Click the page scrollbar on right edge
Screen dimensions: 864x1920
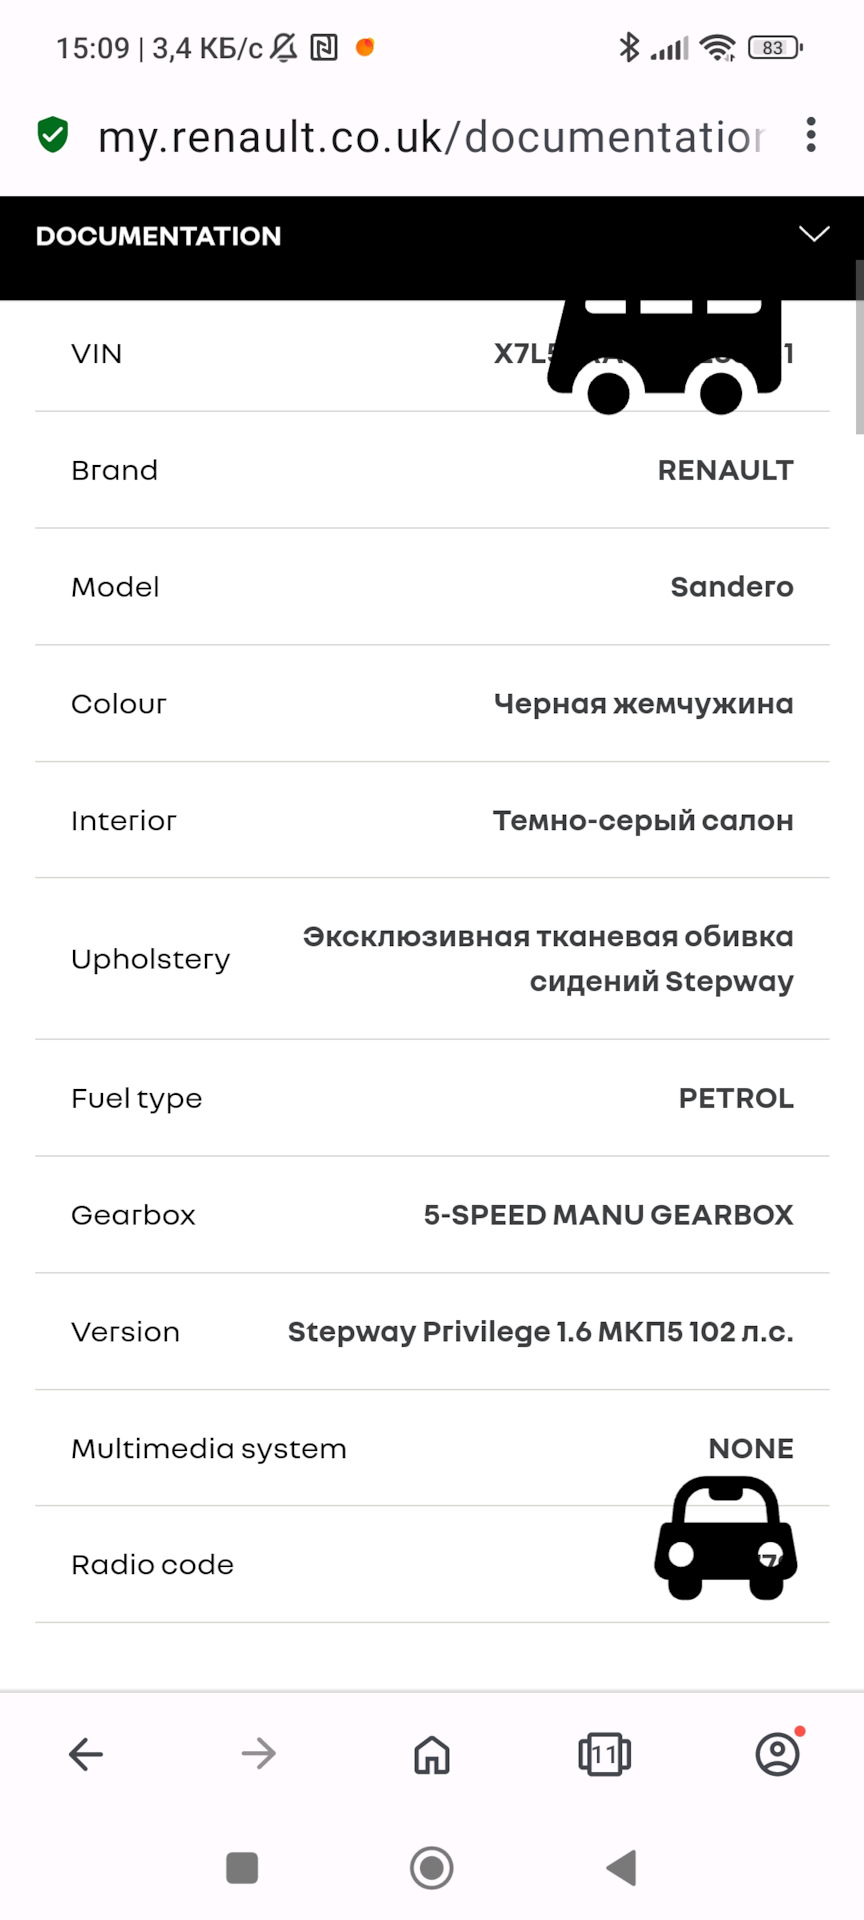(859, 348)
